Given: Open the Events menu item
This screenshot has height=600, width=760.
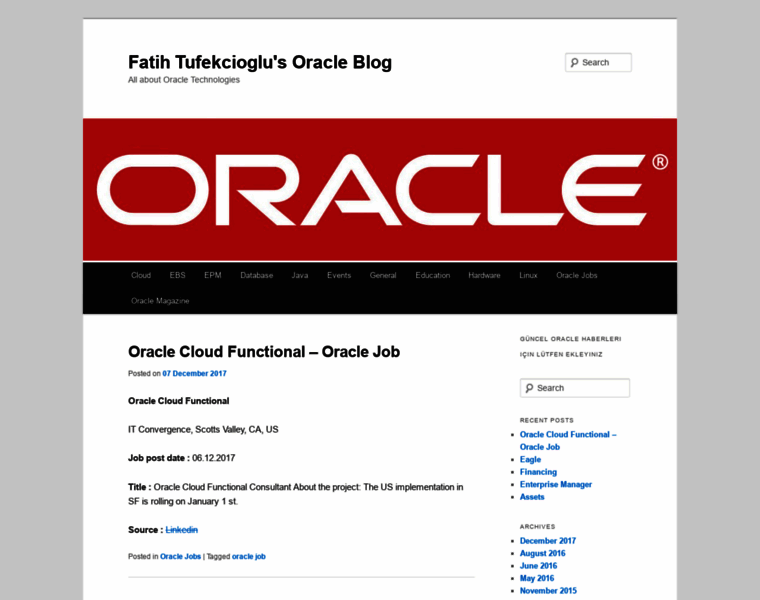Looking at the screenshot, I should pyautogui.click(x=339, y=275).
